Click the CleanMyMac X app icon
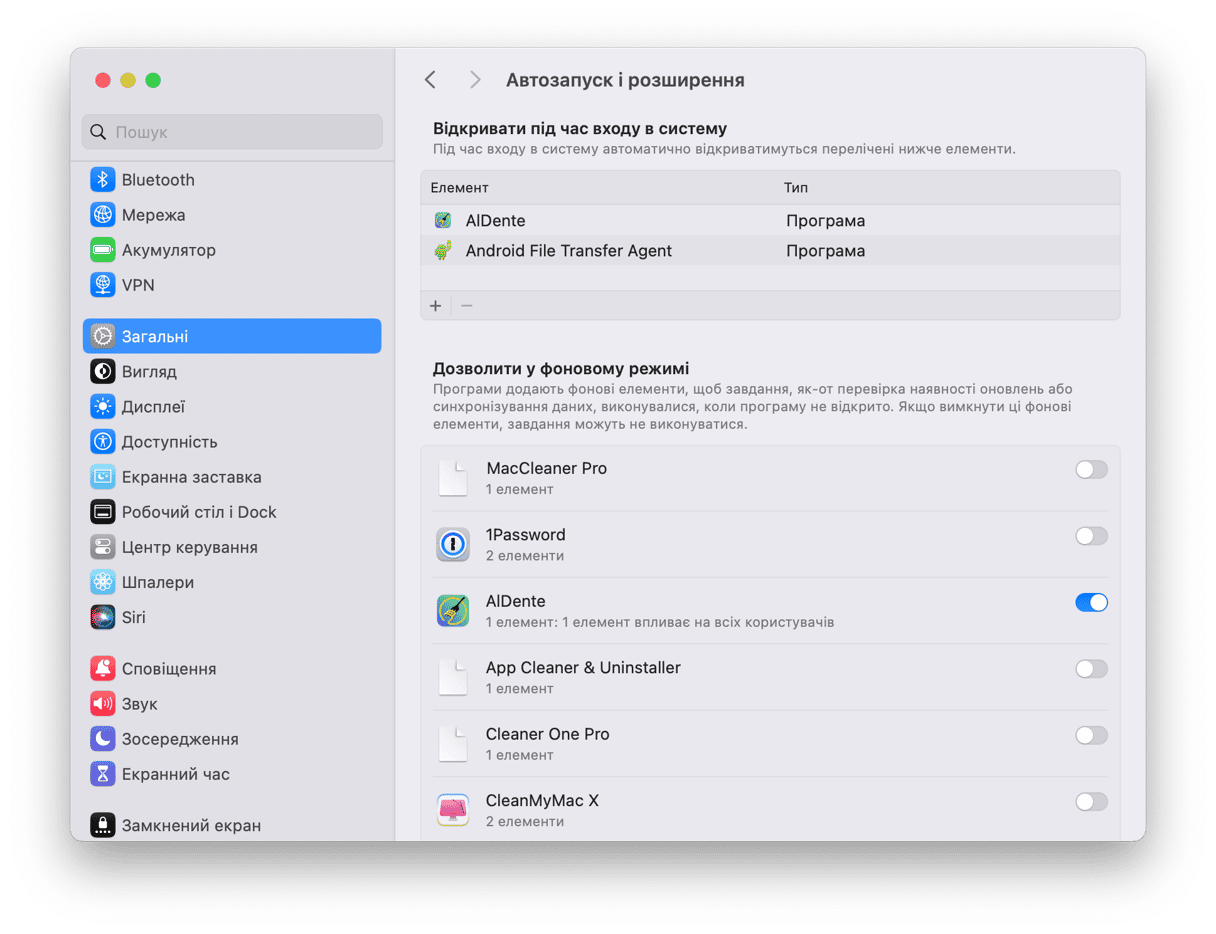 453,810
